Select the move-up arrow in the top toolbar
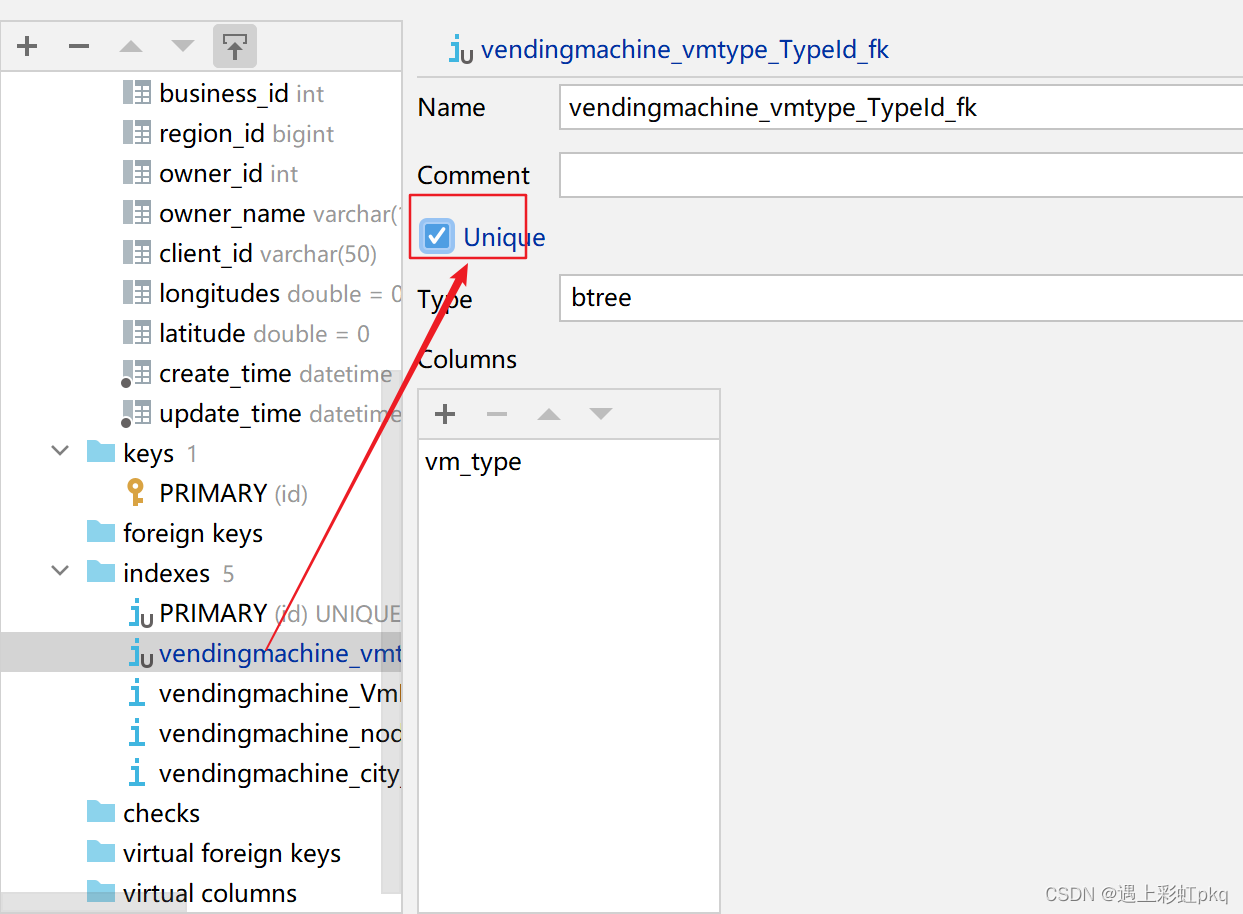 tap(131, 45)
